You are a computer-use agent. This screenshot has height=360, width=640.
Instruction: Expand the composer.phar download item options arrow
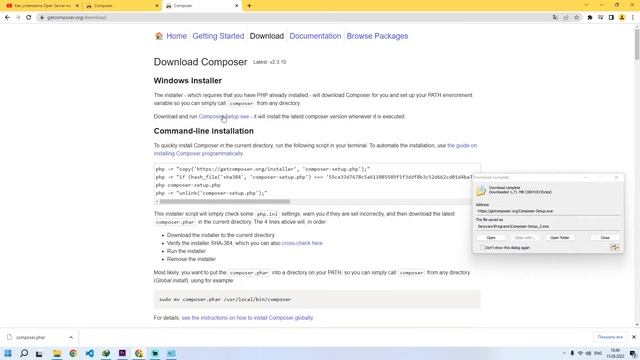click(x=71, y=338)
